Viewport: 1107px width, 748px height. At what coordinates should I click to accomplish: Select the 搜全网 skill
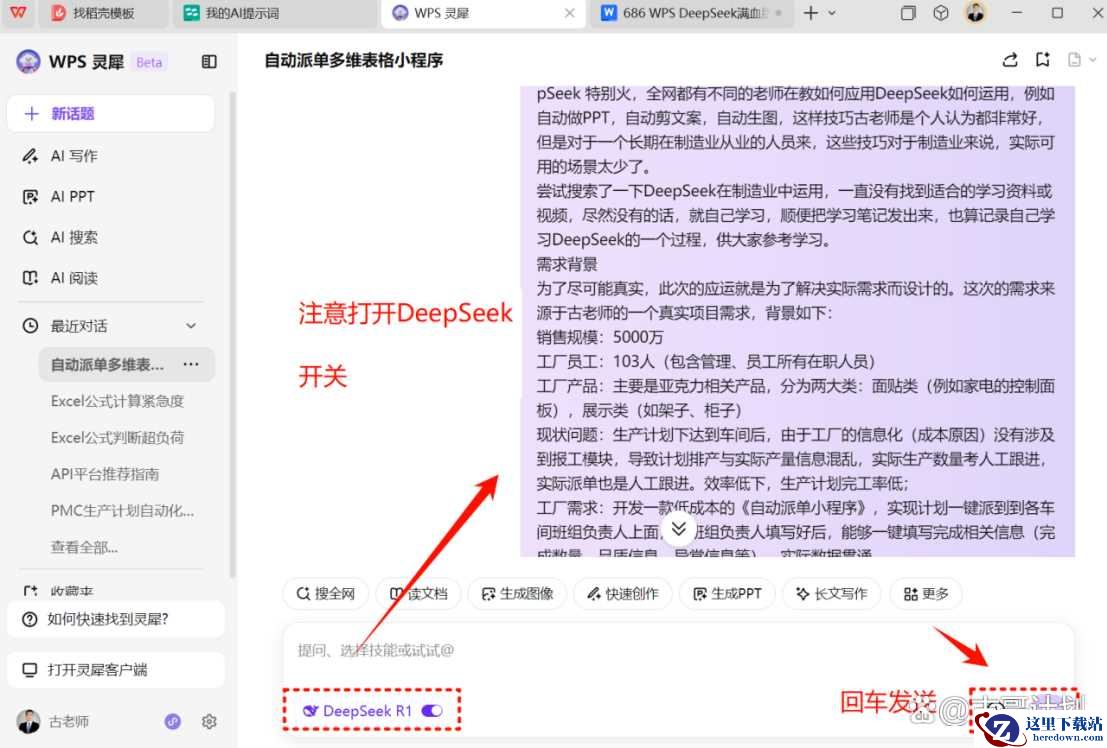tap(325, 594)
